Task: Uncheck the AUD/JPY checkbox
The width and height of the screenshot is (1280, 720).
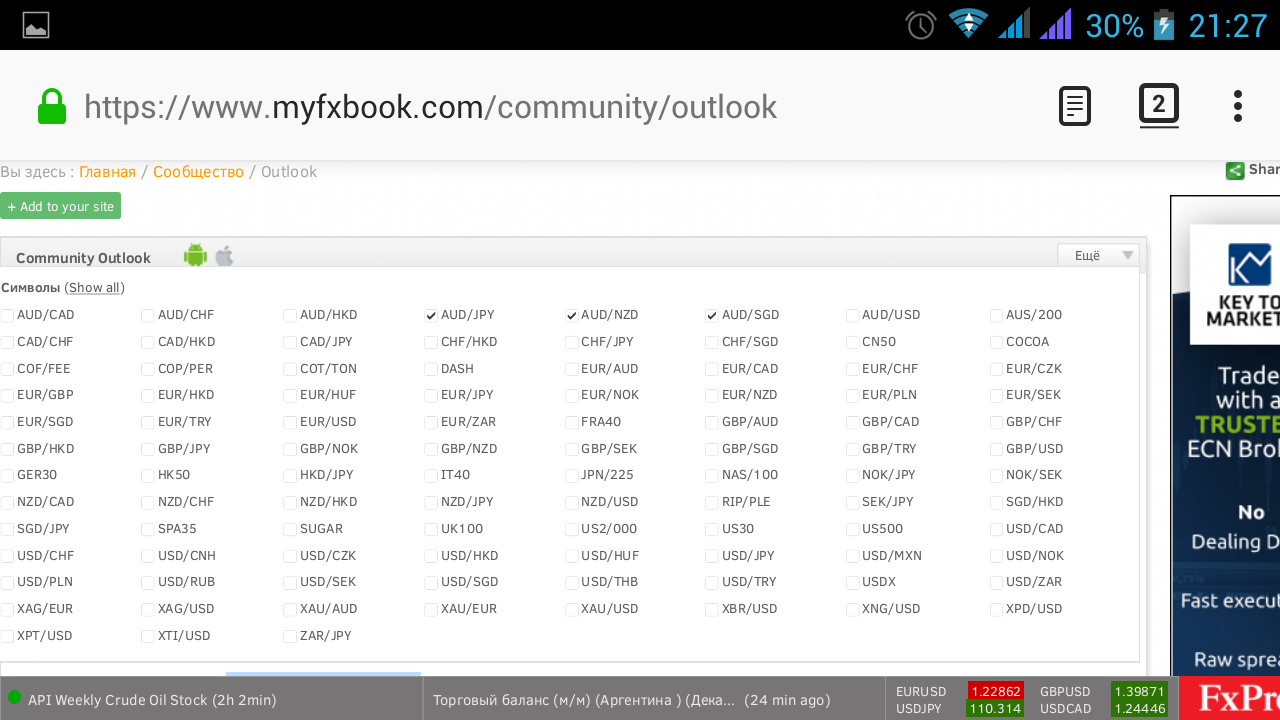Action: coord(431,316)
